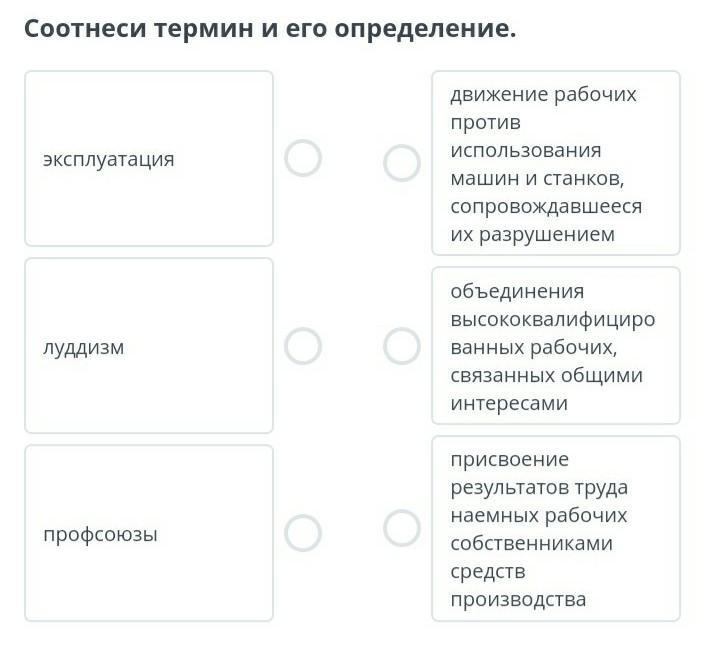Click the text 'наемных рабочих' in third definition
This screenshot has width=712, height=669.
[539, 515]
